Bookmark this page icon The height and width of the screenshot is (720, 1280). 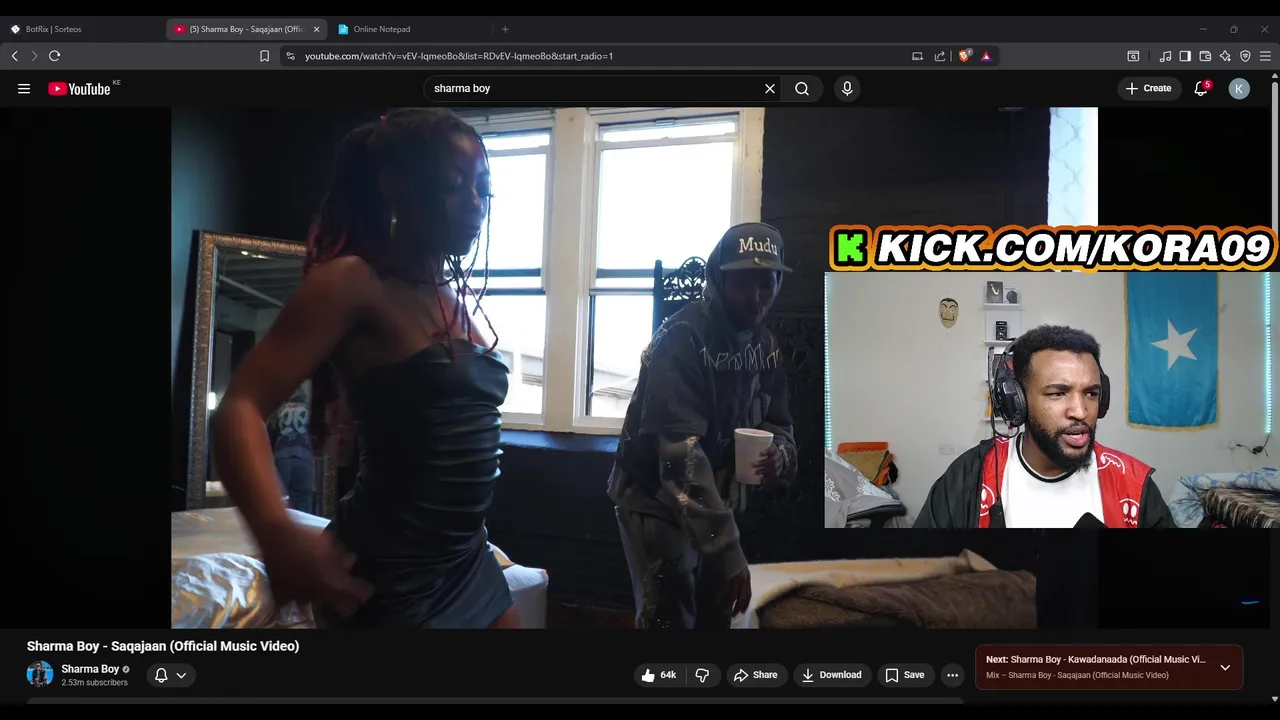tap(264, 56)
